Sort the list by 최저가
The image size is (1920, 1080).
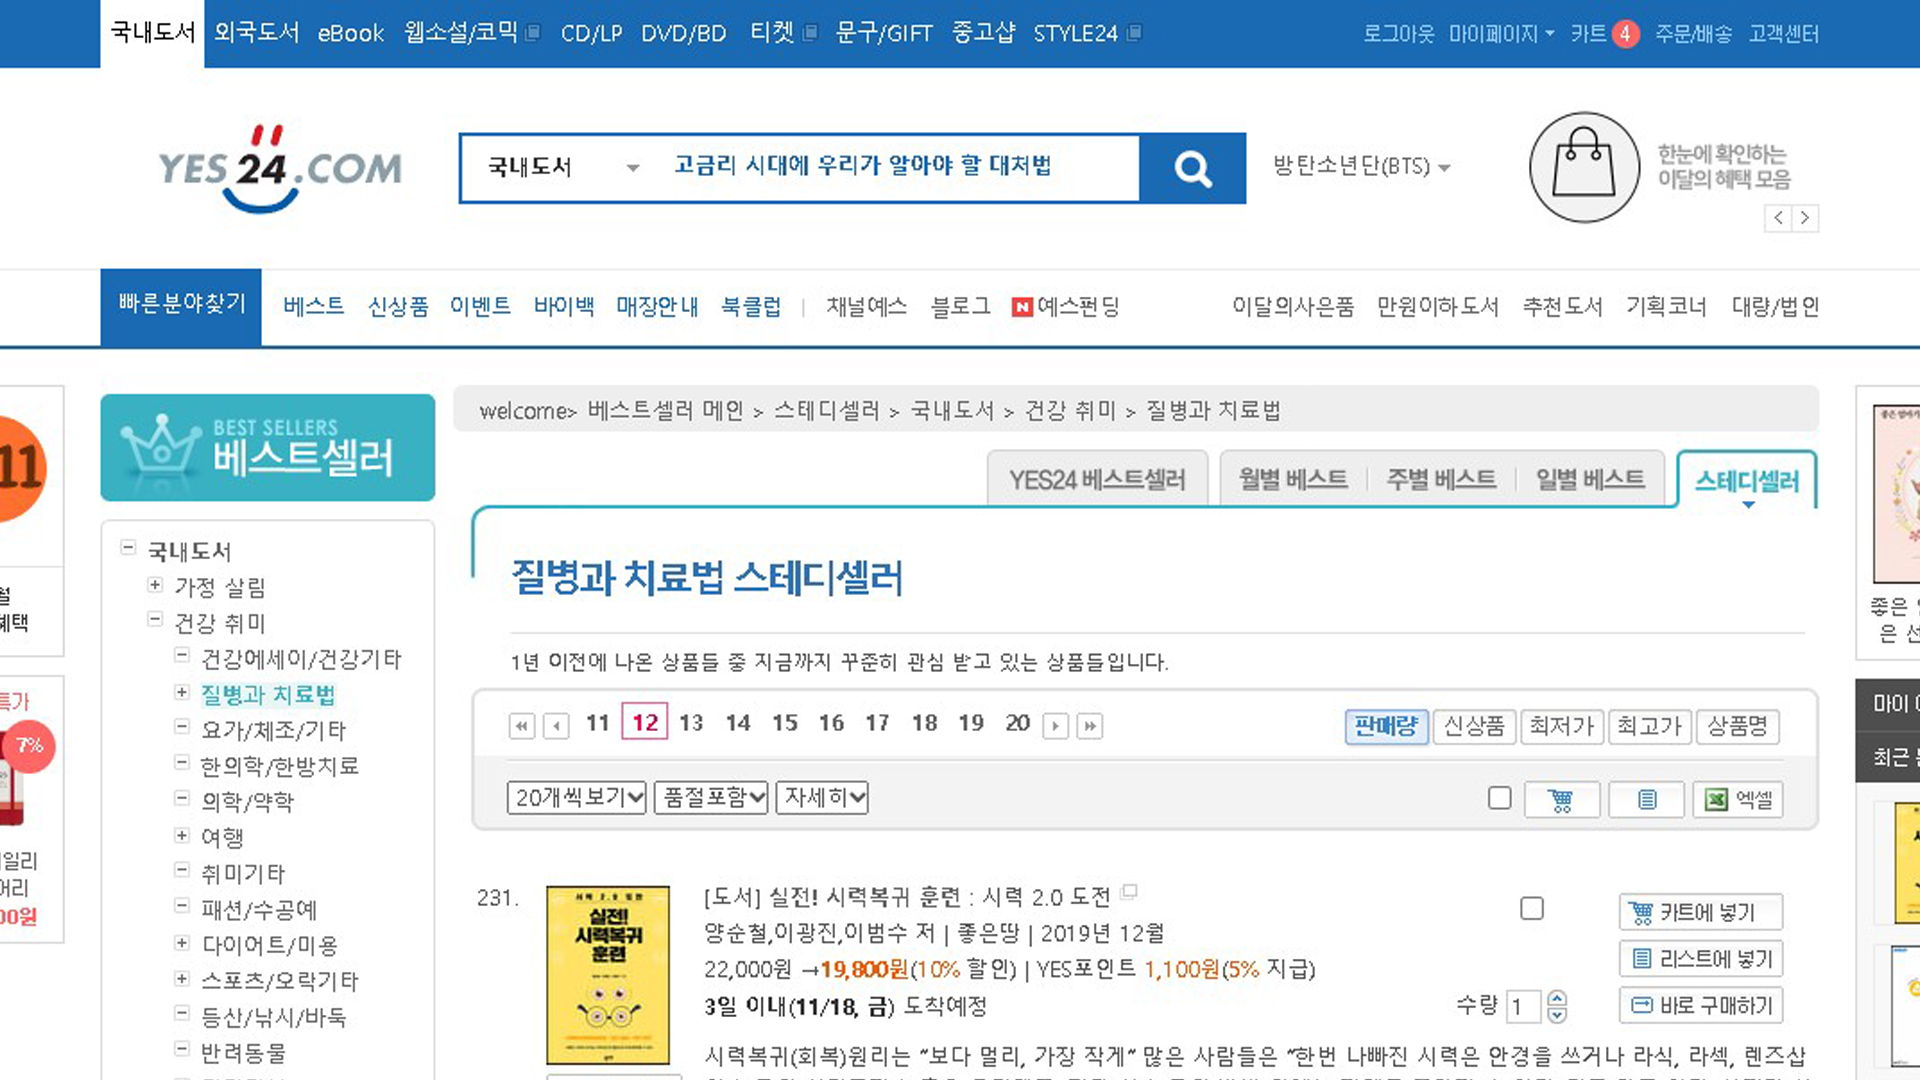(1561, 725)
